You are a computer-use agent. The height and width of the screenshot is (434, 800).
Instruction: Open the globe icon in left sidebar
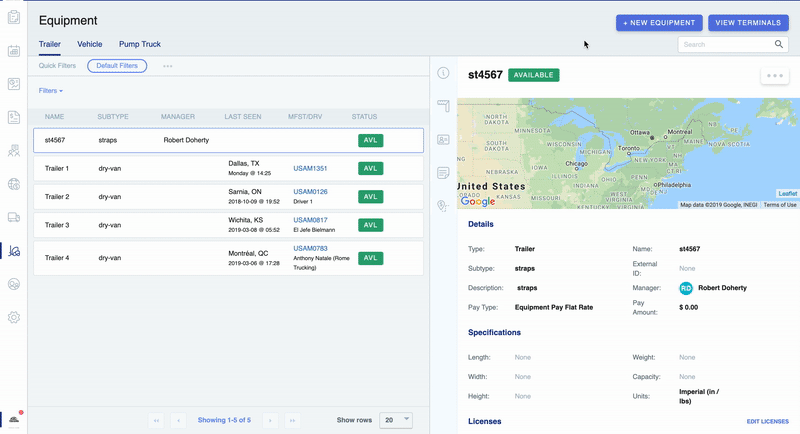click(14, 184)
